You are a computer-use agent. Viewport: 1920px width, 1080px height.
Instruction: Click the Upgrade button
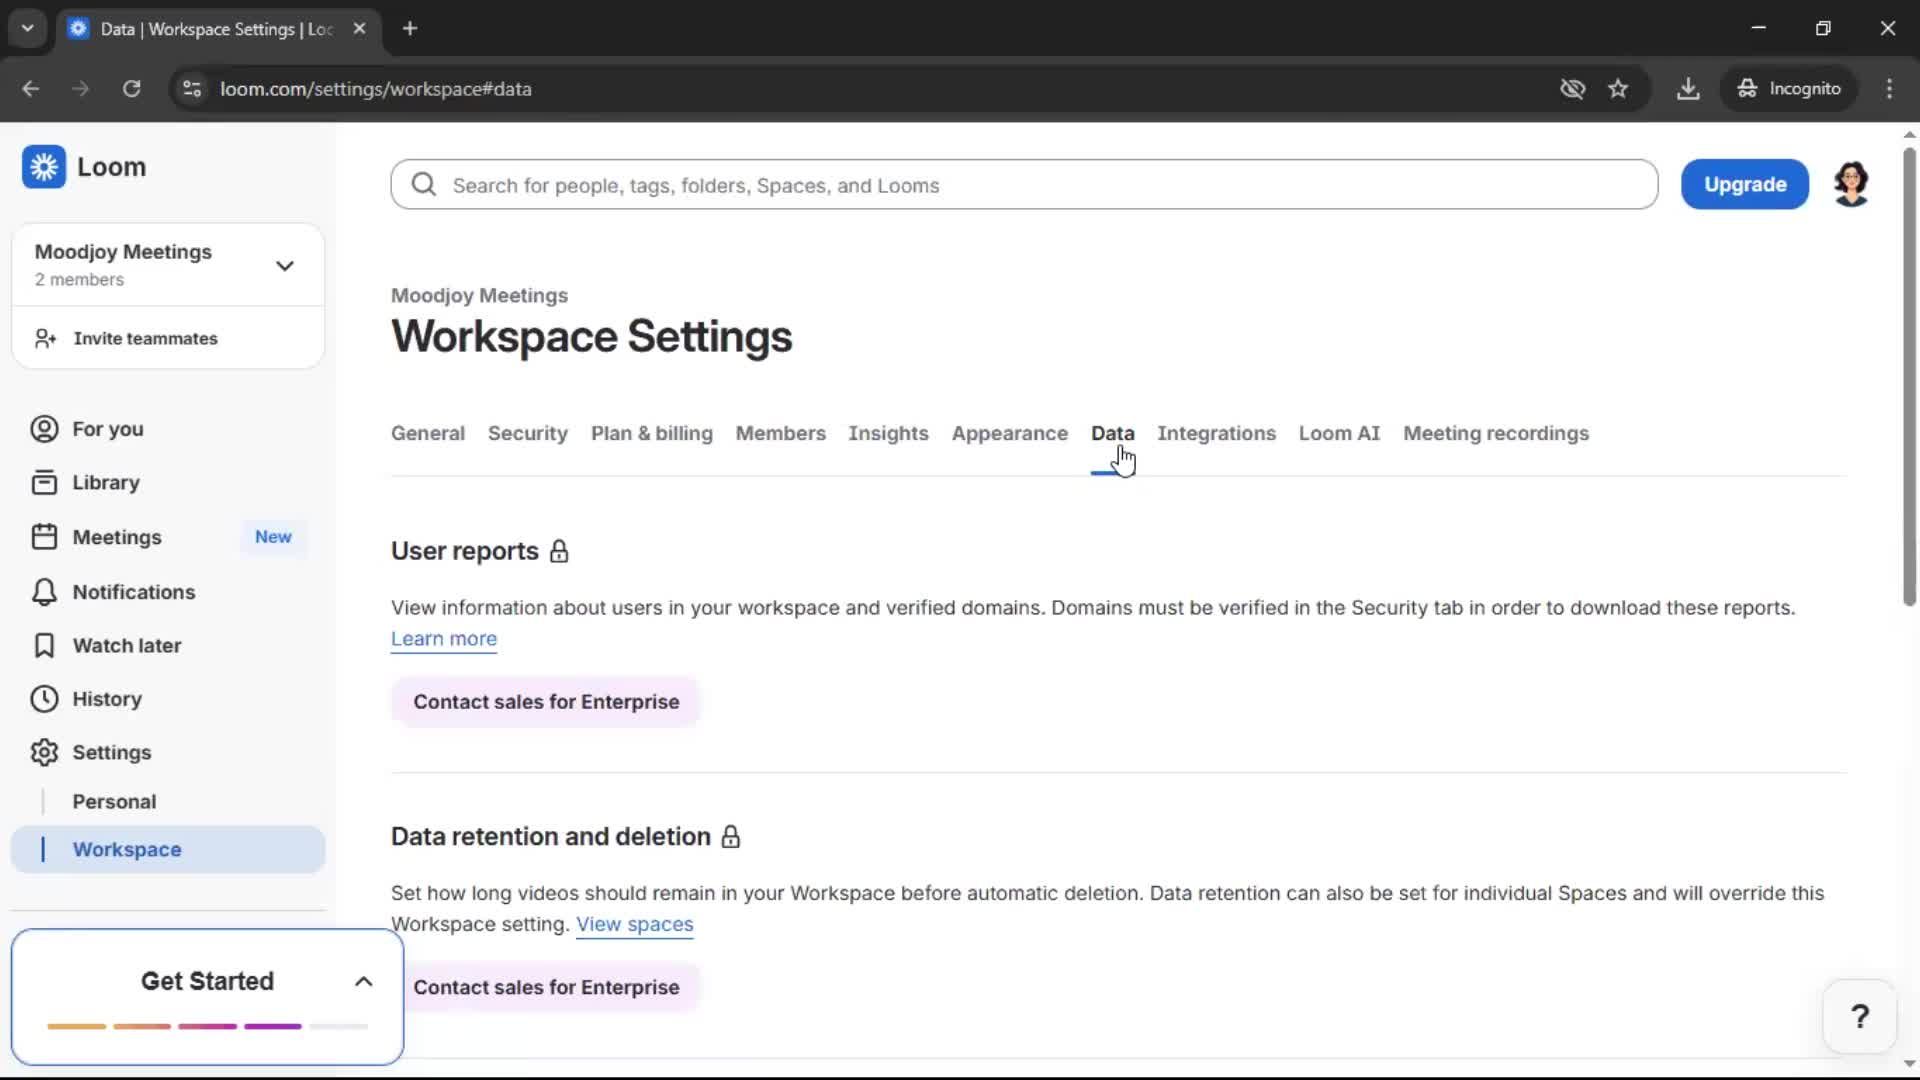1744,184
